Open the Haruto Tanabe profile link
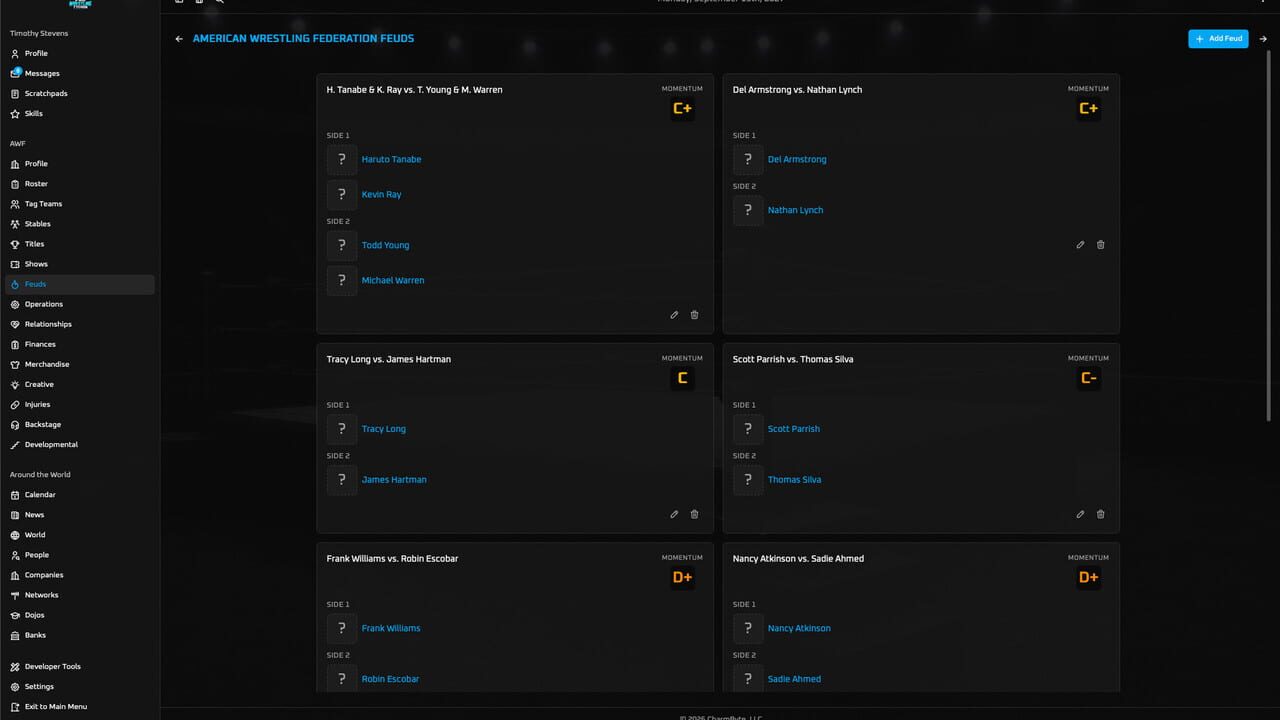The width and height of the screenshot is (1280, 720). click(391, 160)
